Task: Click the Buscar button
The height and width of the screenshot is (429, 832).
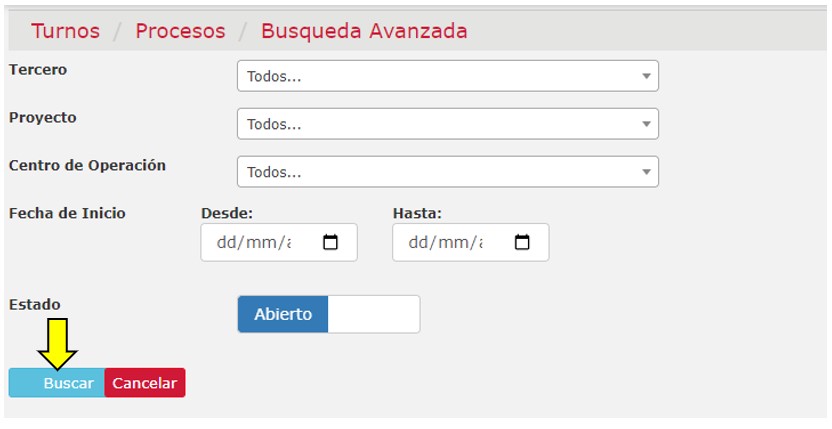Action: tap(57, 383)
